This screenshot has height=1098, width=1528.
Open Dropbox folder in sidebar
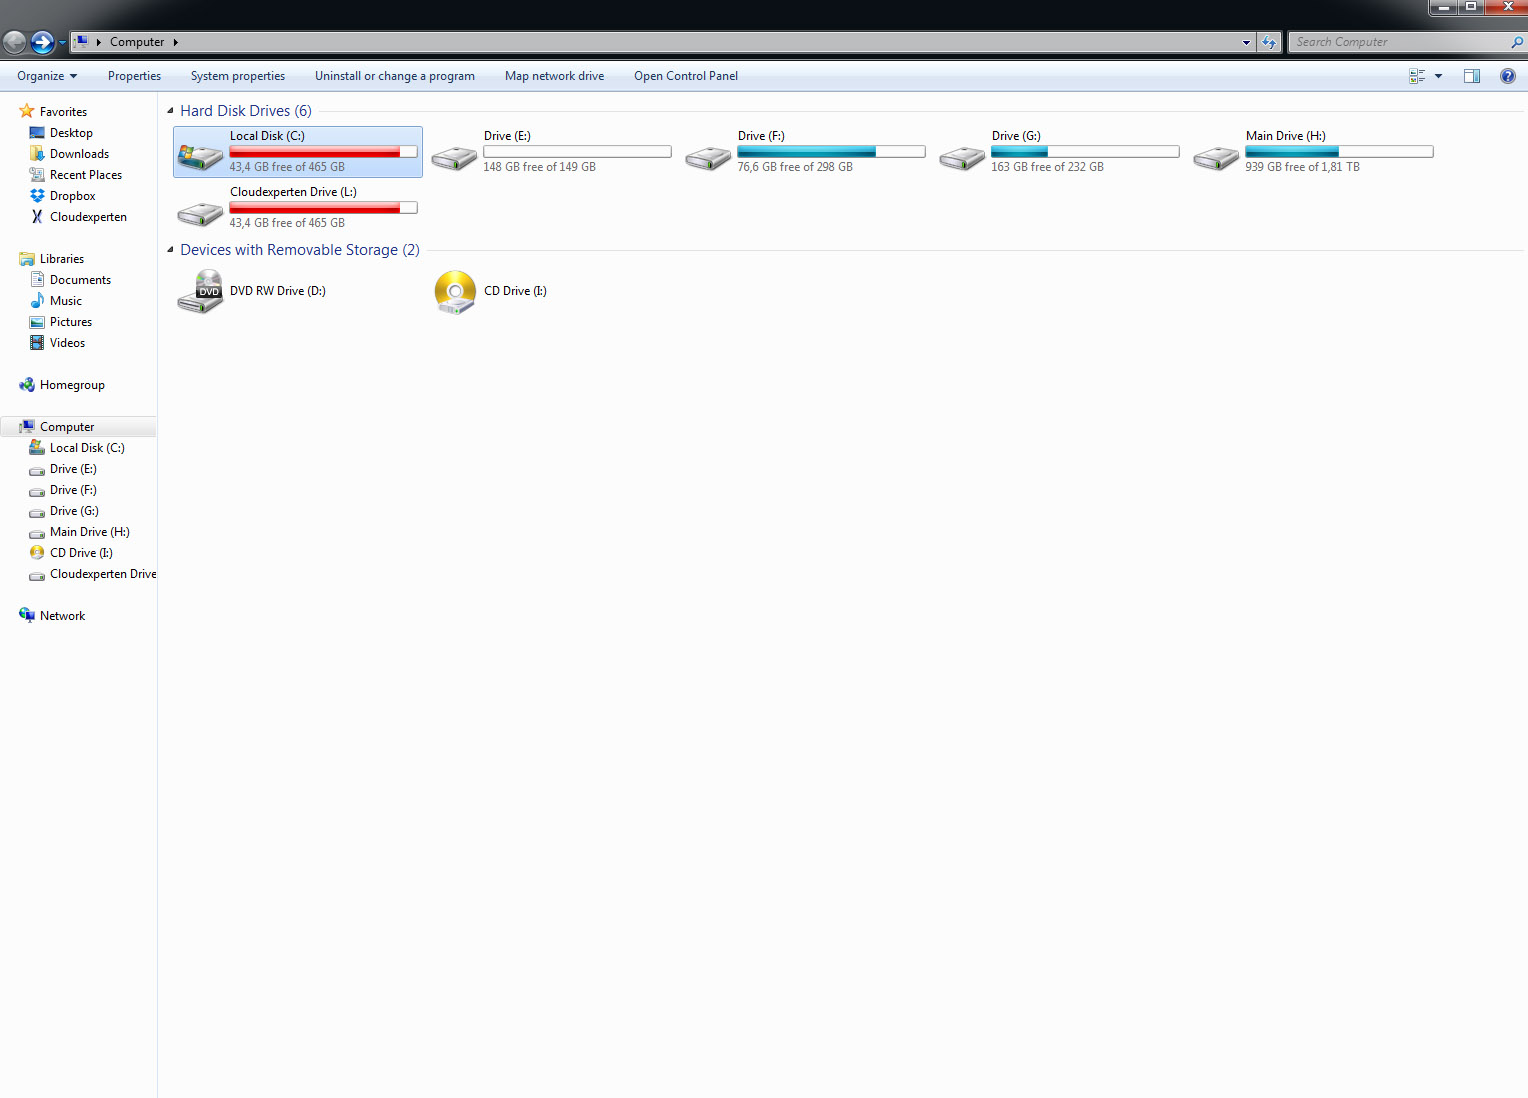click(72, 196)
